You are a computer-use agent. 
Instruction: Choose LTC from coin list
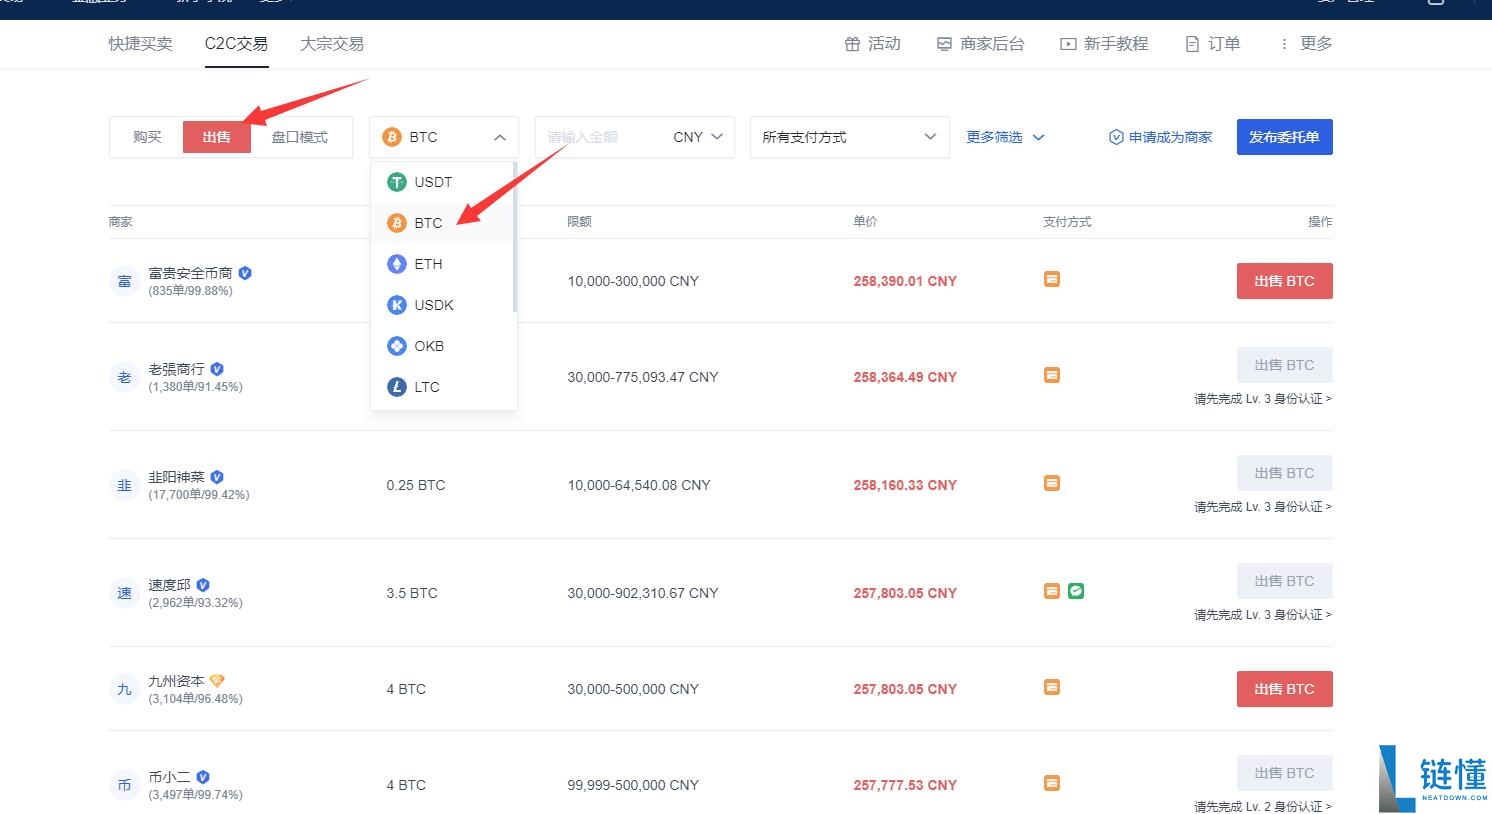pos(443,387)
